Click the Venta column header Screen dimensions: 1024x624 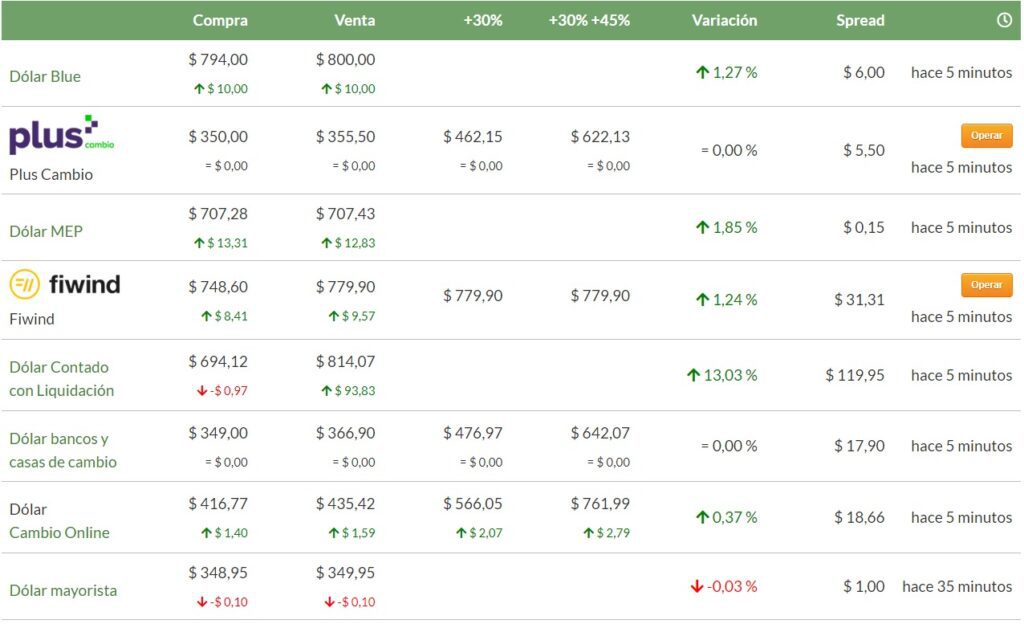click(354, 20)
